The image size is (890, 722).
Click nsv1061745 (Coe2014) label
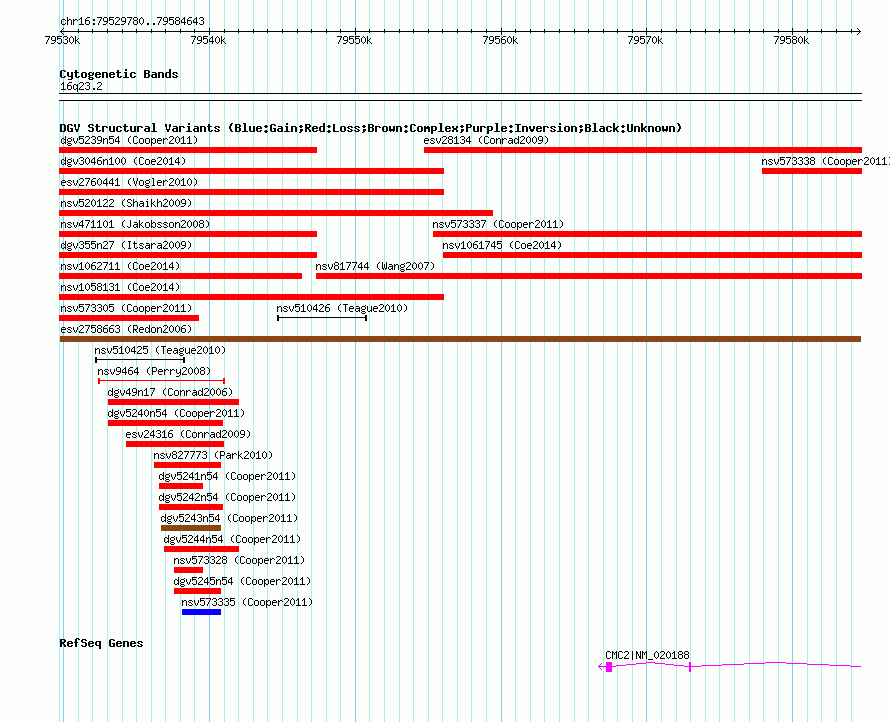(x=502, y=245)
